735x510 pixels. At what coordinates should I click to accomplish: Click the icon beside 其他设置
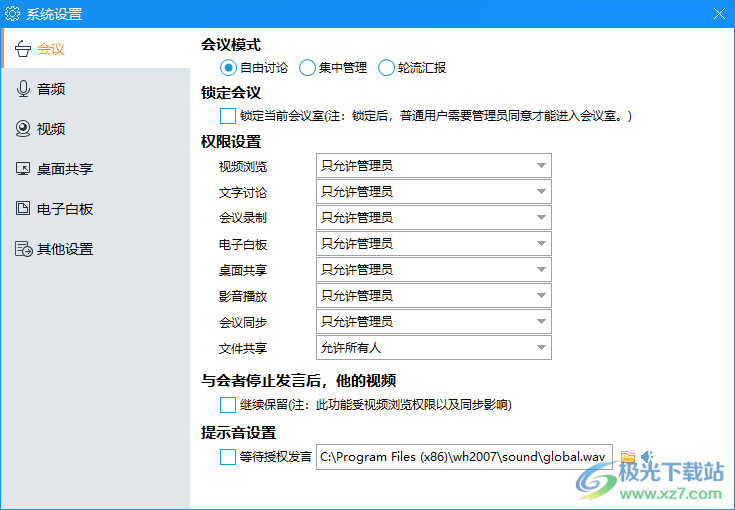23,249
